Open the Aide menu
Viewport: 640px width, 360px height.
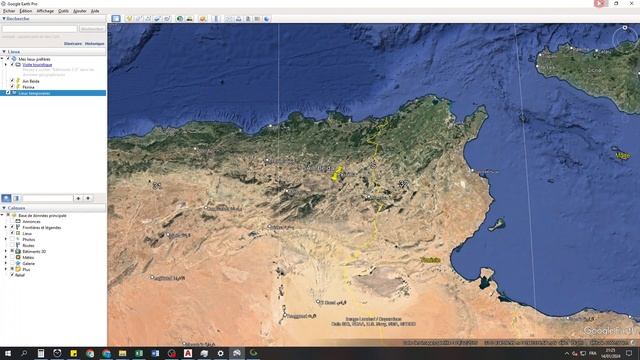tap(95, 11)
